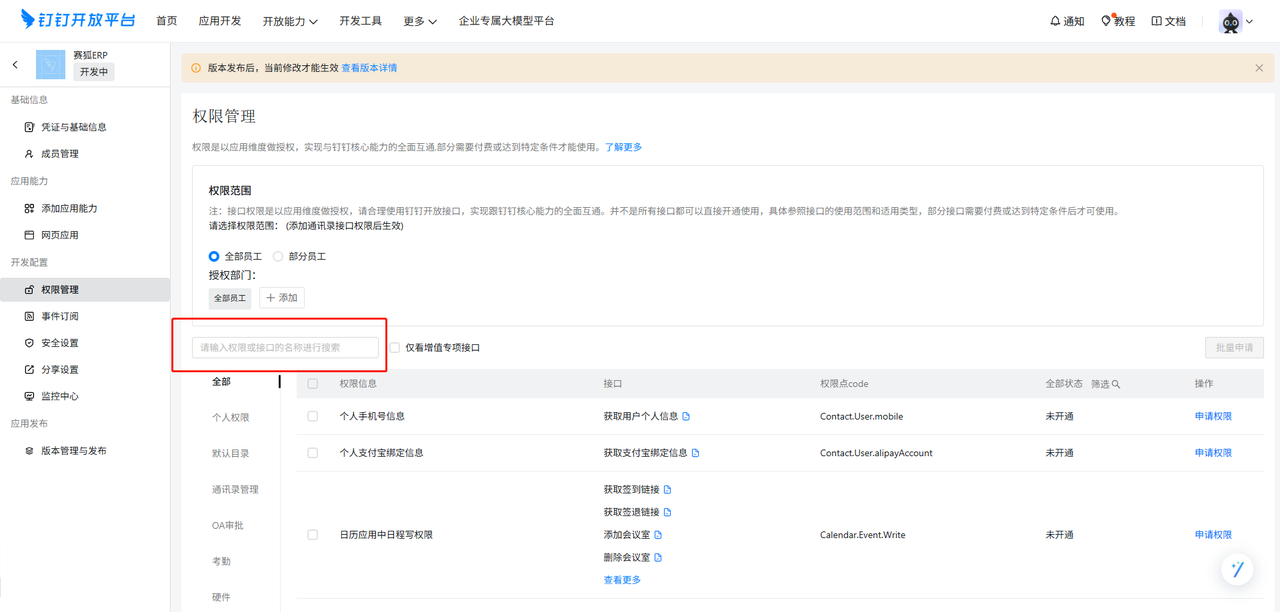Open the 文档 docs icon
The width and height of the screenshot is (1280, 612).
pos(1156,21)
